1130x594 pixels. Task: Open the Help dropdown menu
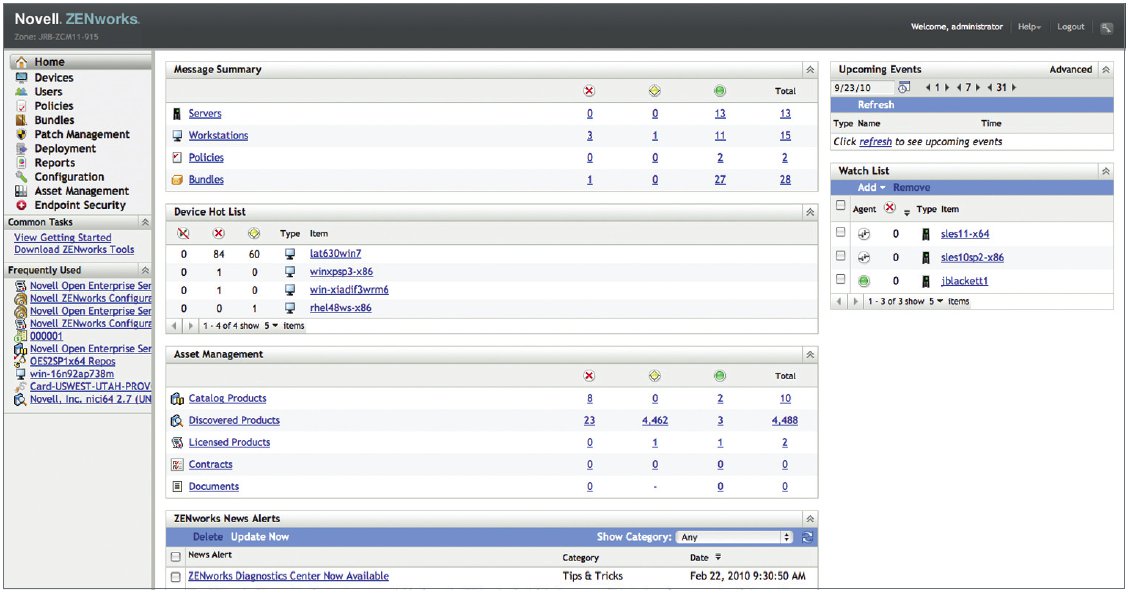pyautogui.click(x=1029, y=27)
